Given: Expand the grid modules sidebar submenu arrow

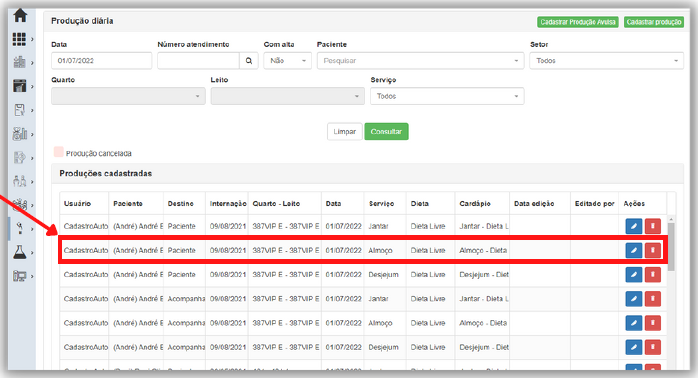Looking at the screenshot, I should (32, 40).
